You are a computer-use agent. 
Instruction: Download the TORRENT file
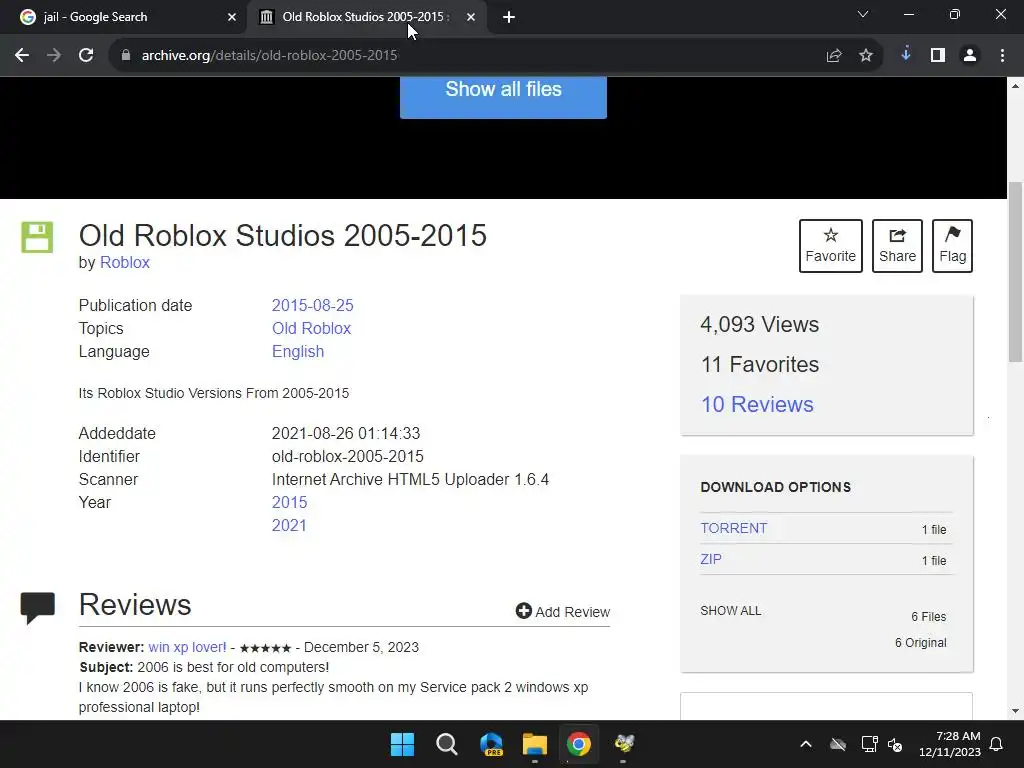pos(734,528)
